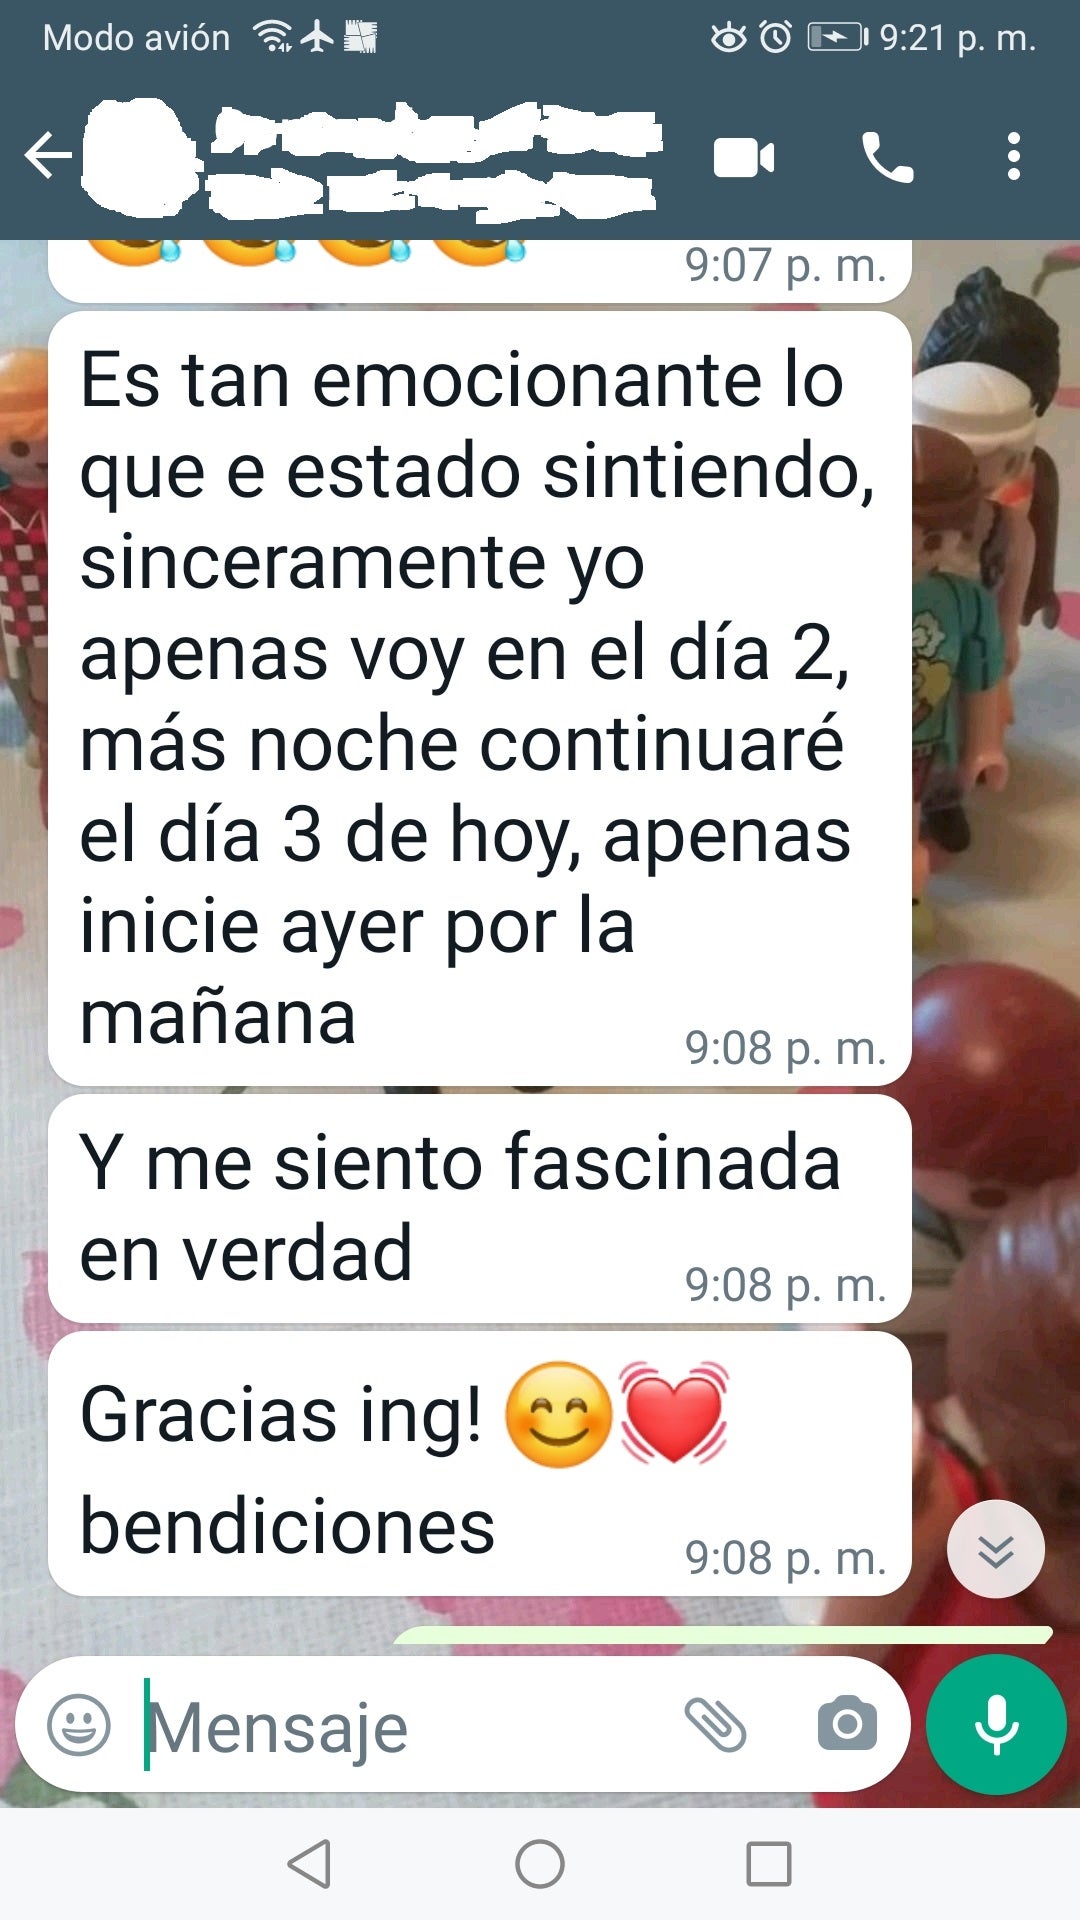The image size is (1080, 1920).
Task: Select the "Y me siento fascinada" message
Action: tap(480, 1208)
